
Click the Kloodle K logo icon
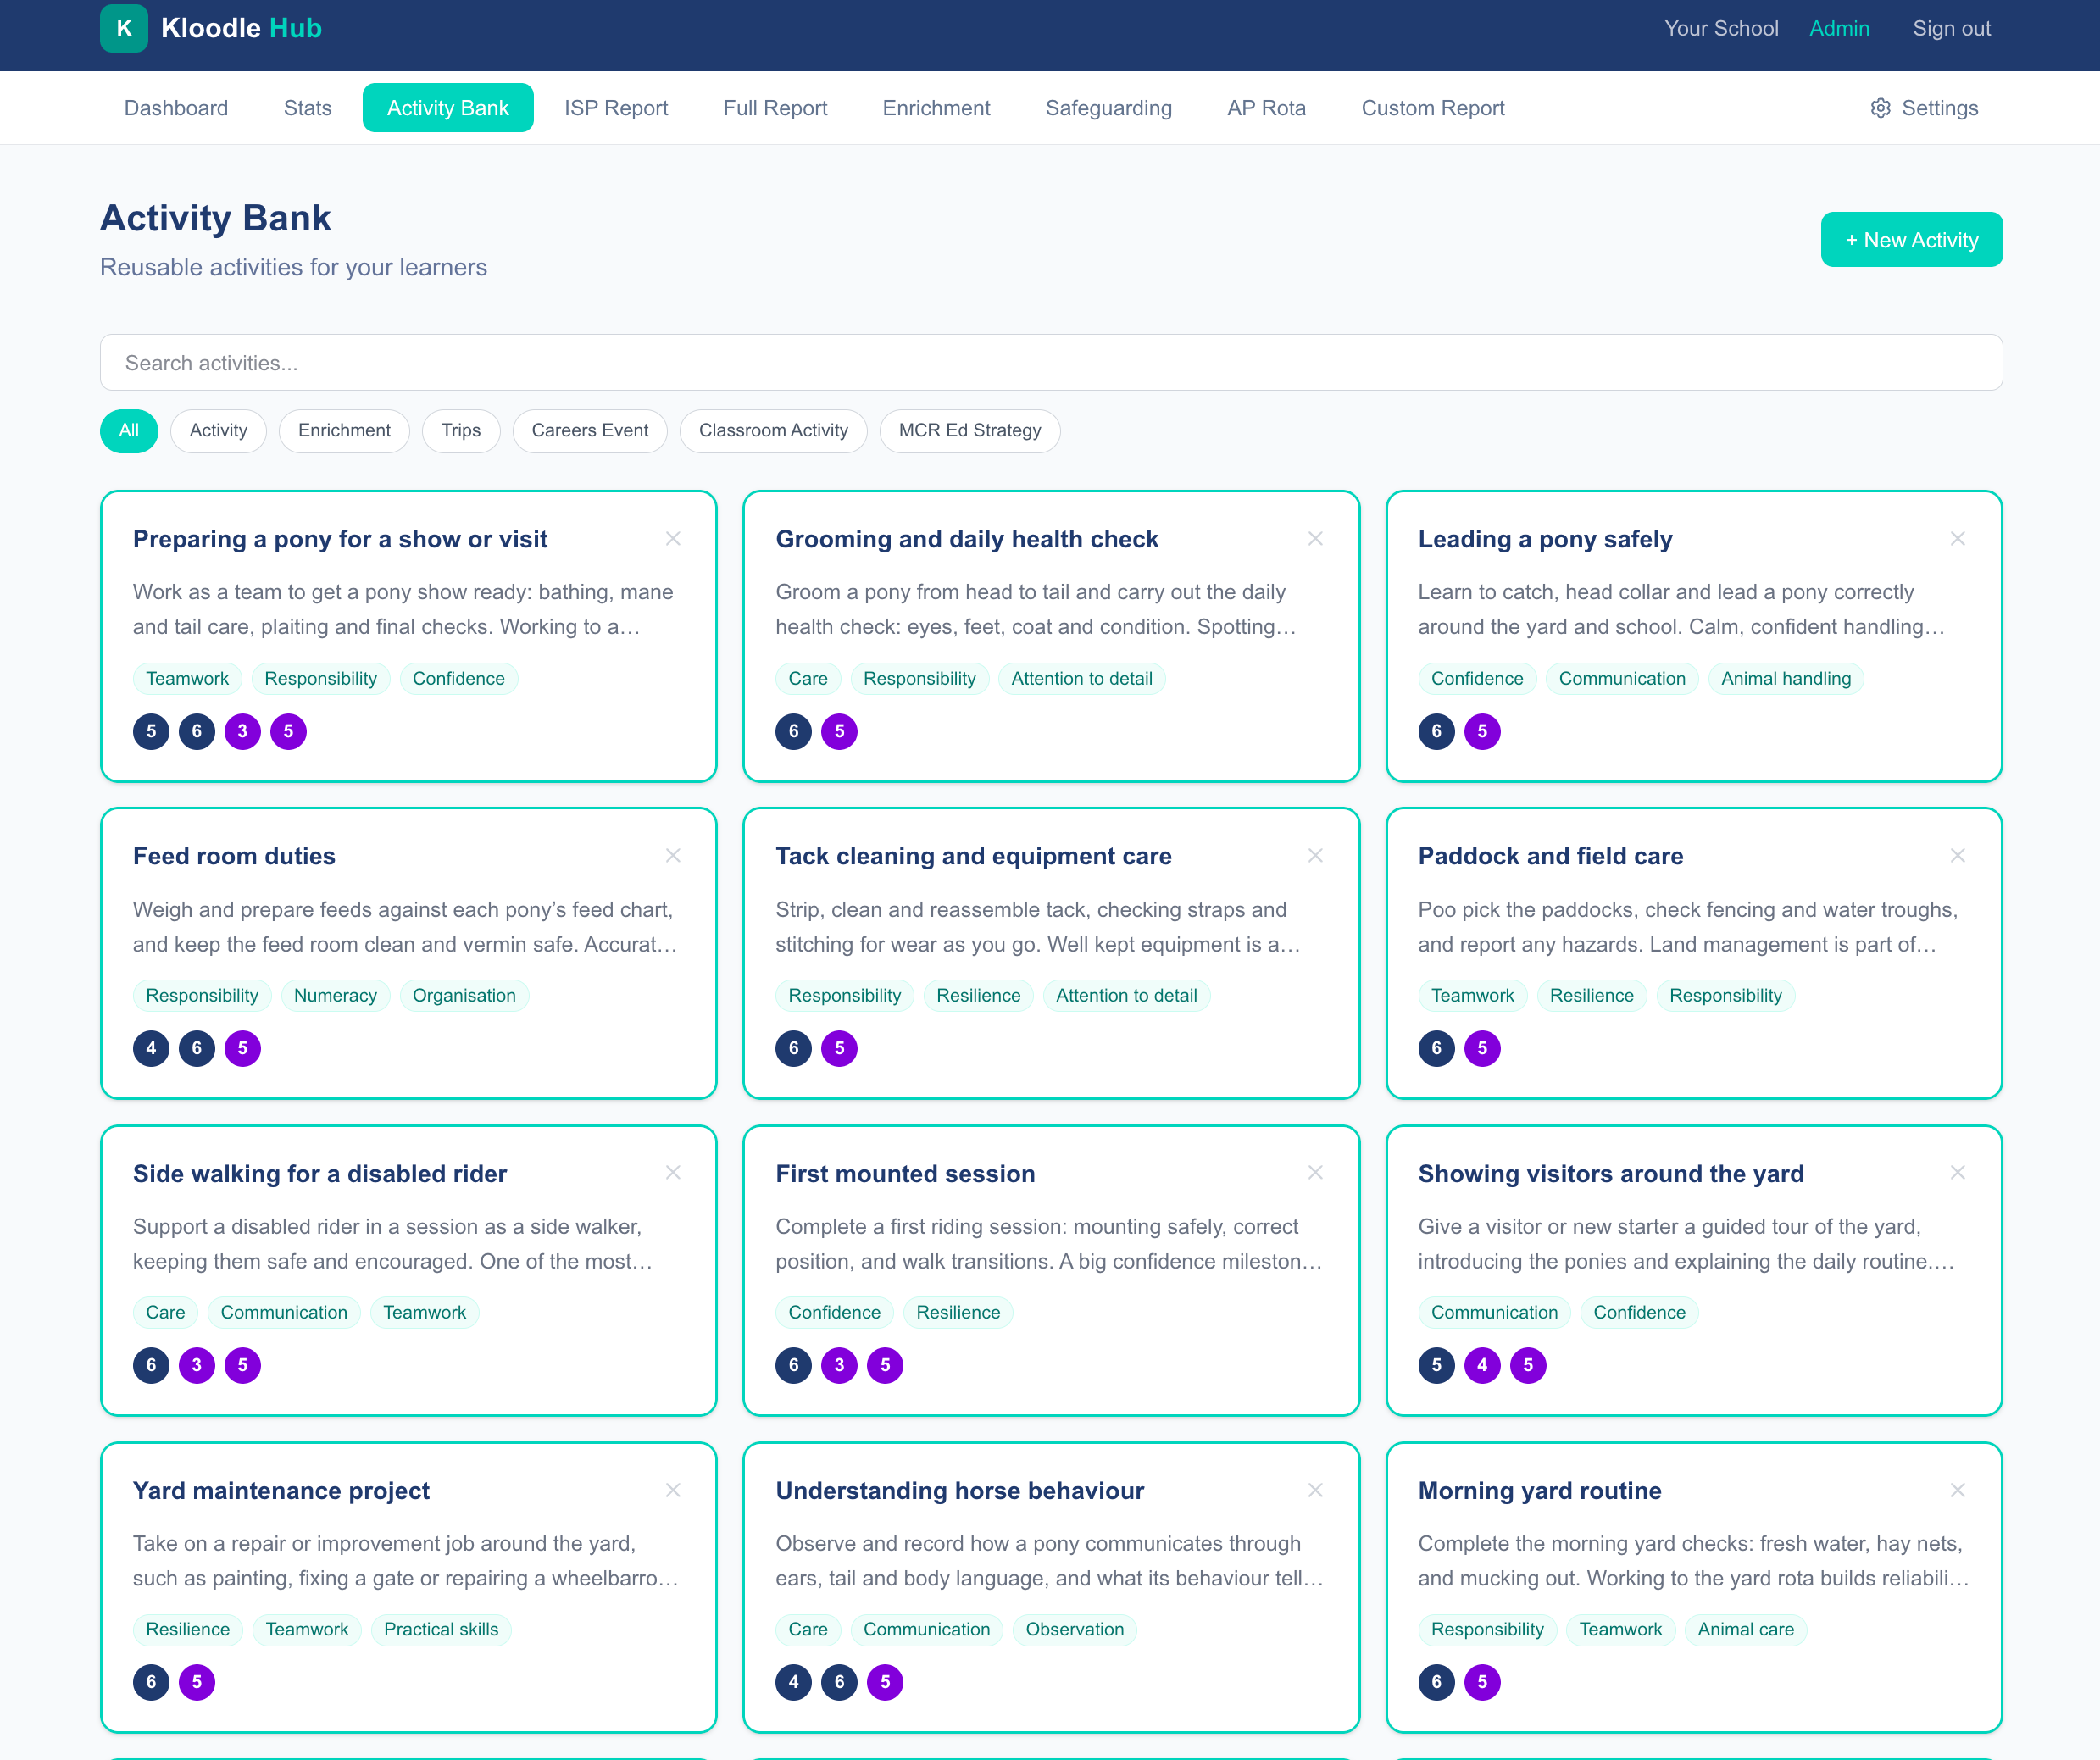pos(124,28)
